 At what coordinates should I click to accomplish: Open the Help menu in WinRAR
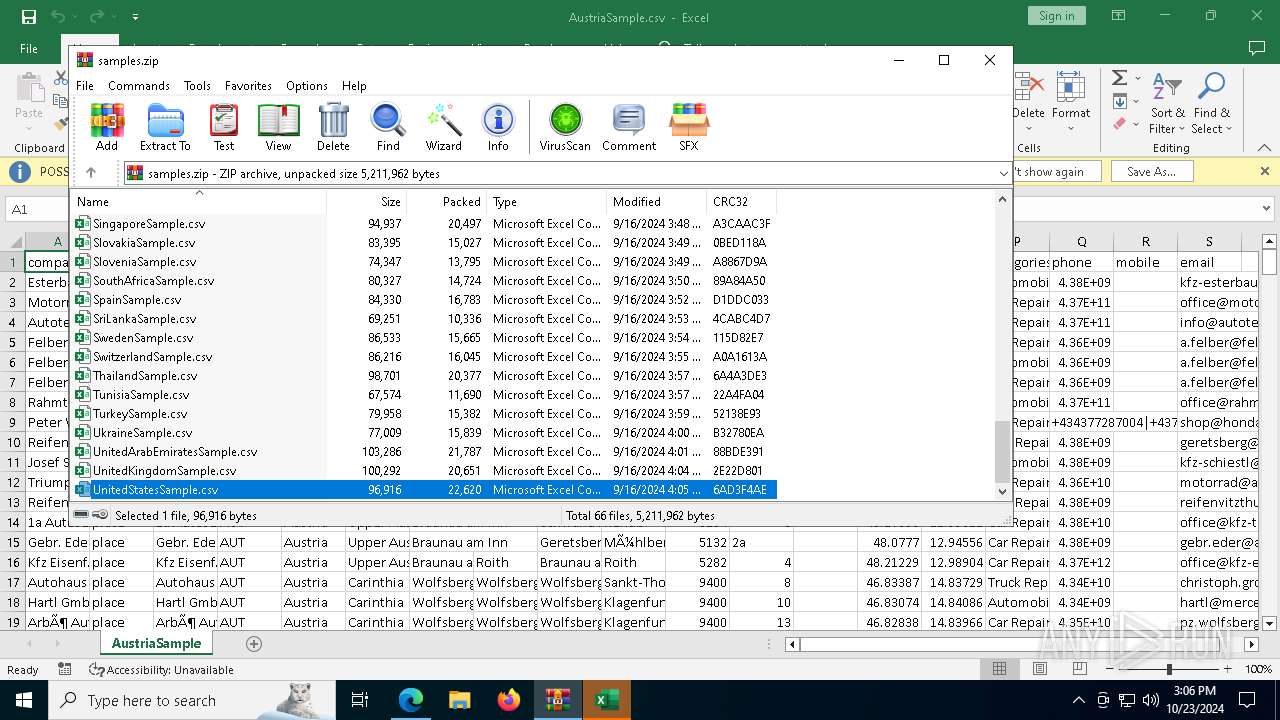(x=354, y=86)
